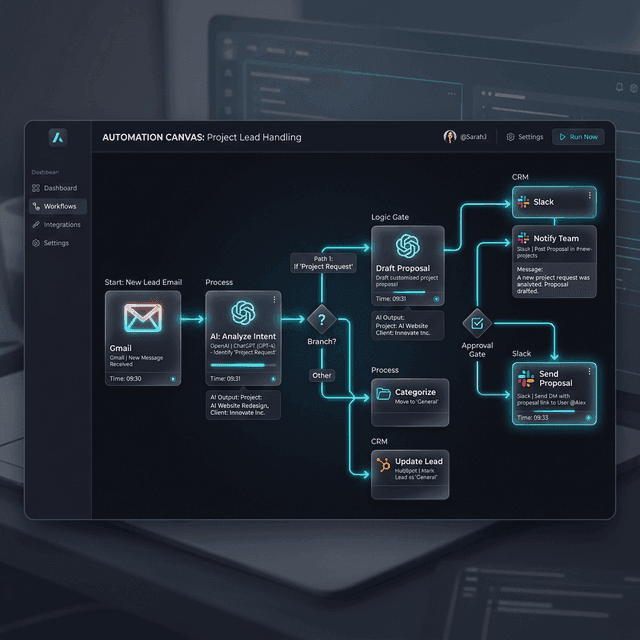This screenshot has height=640, width=640.
Task: Click the Gmail node title
Action: [120, 348]
